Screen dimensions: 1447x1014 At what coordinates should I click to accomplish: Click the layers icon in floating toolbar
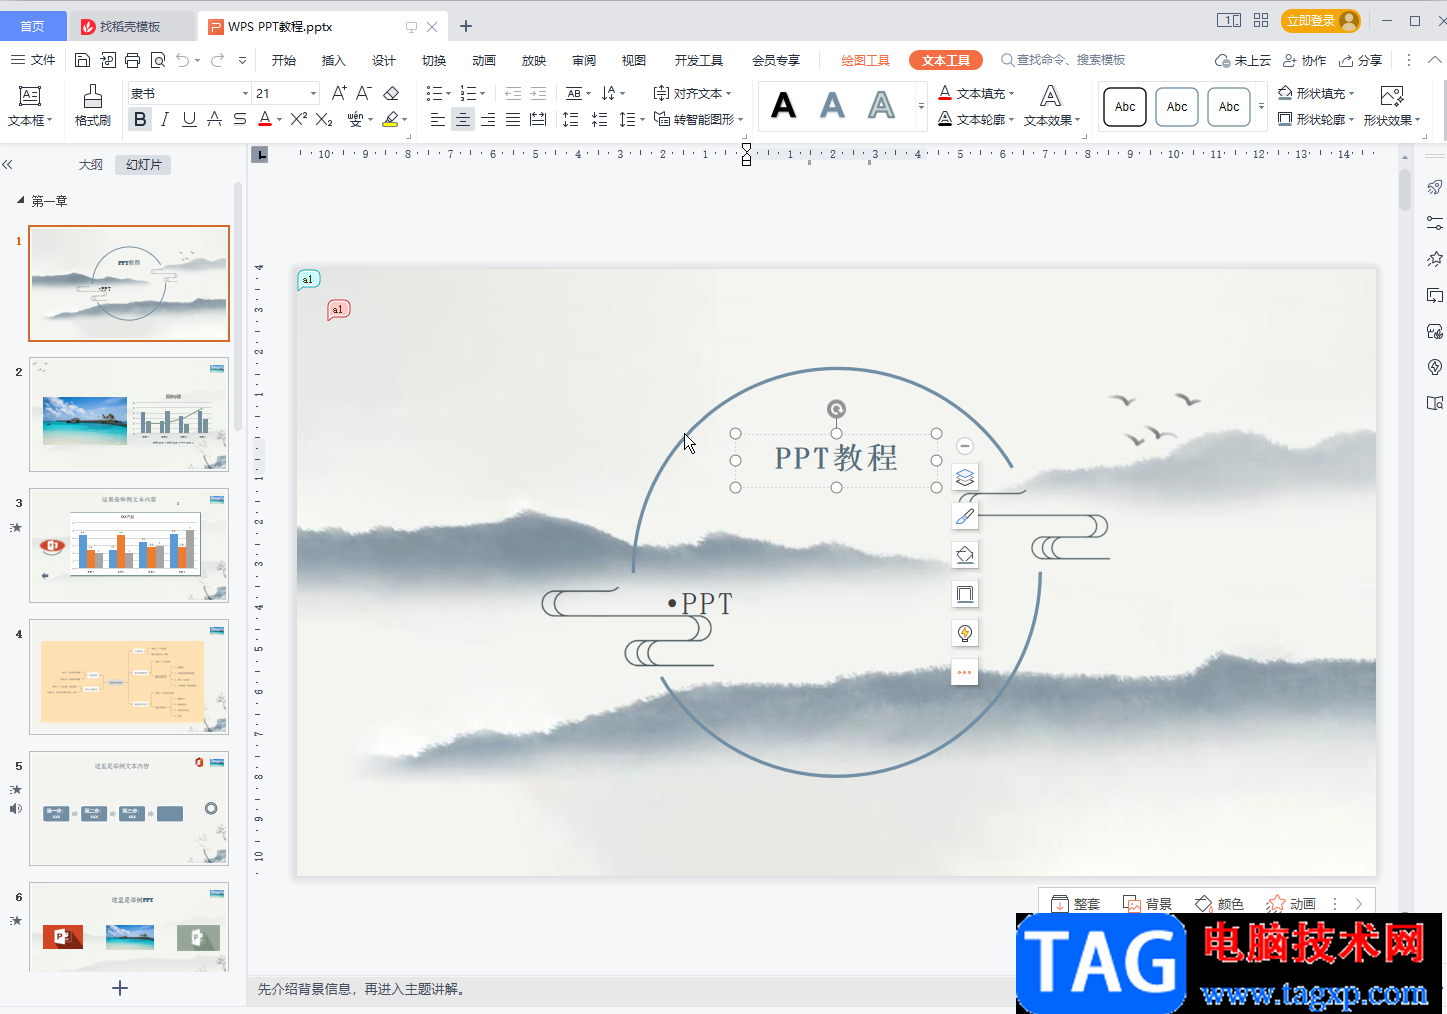click(965, 477)
